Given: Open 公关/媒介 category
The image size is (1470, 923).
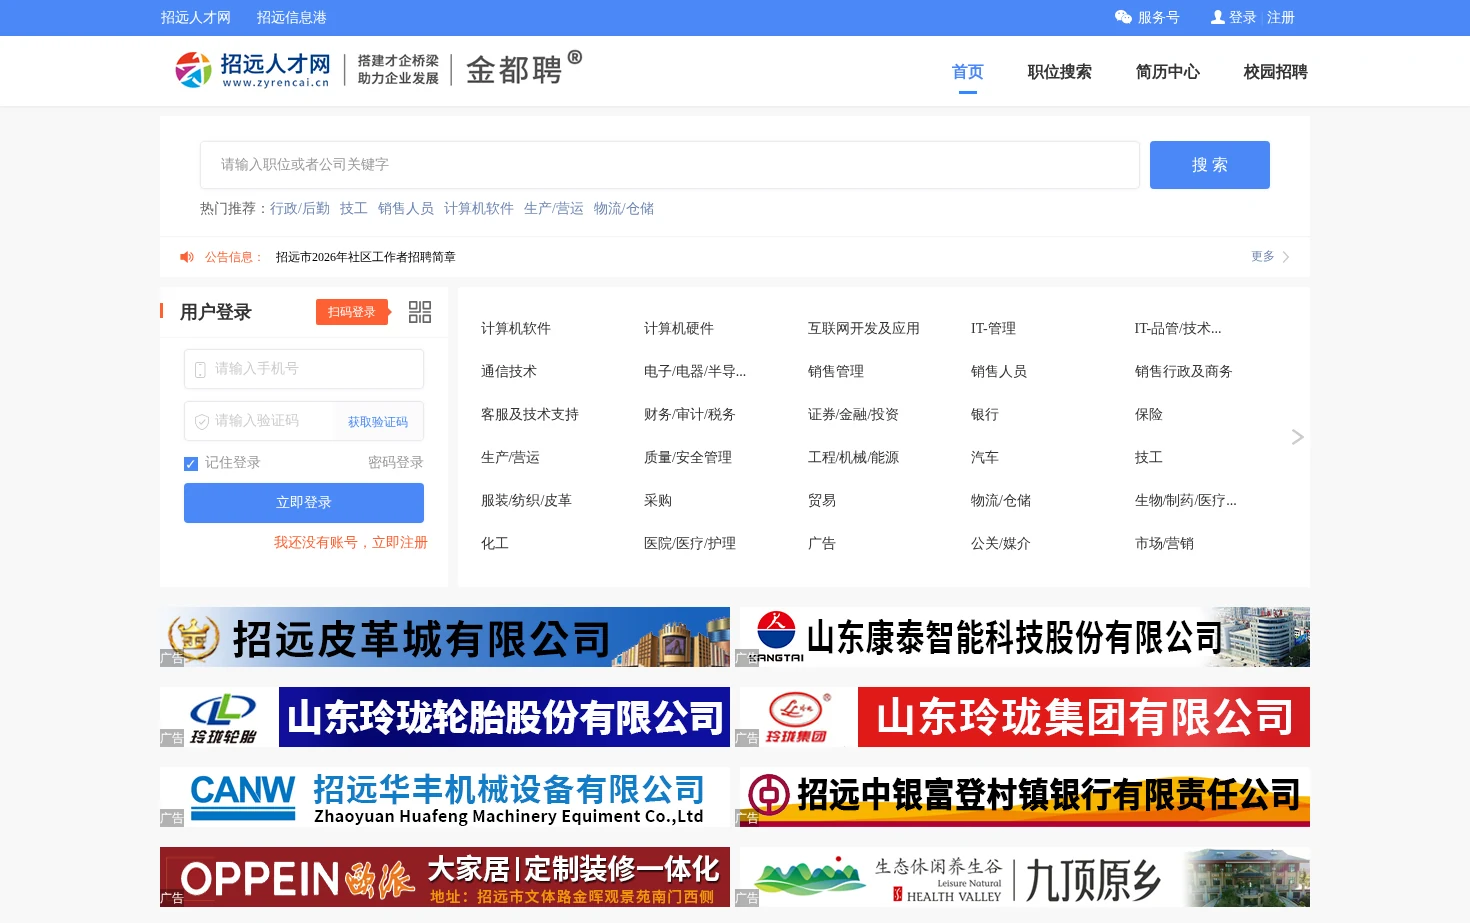Looking at the screenshot, I should [x=1001, y=543].
